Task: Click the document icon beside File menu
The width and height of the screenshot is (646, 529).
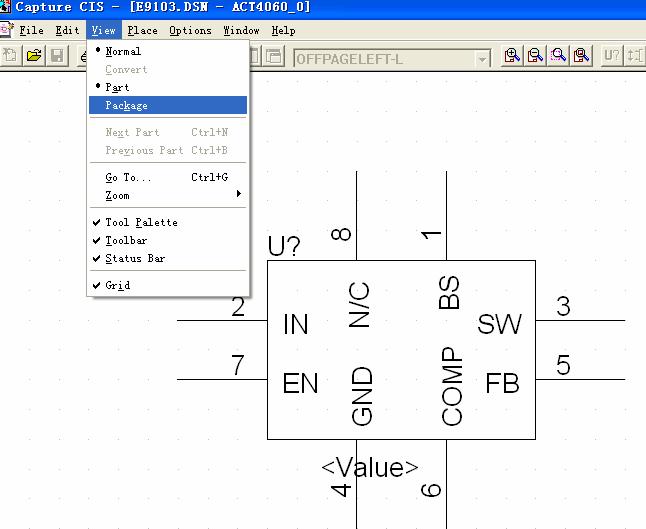Action: tap(7, 30)
